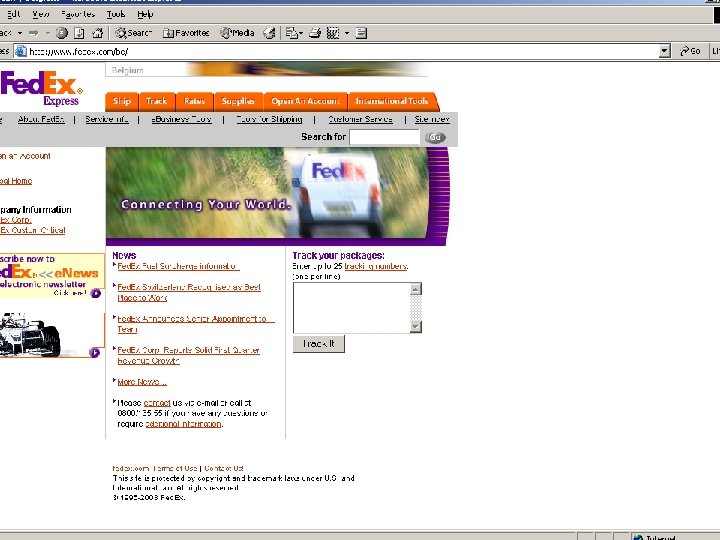Click the Track It button

319,343
